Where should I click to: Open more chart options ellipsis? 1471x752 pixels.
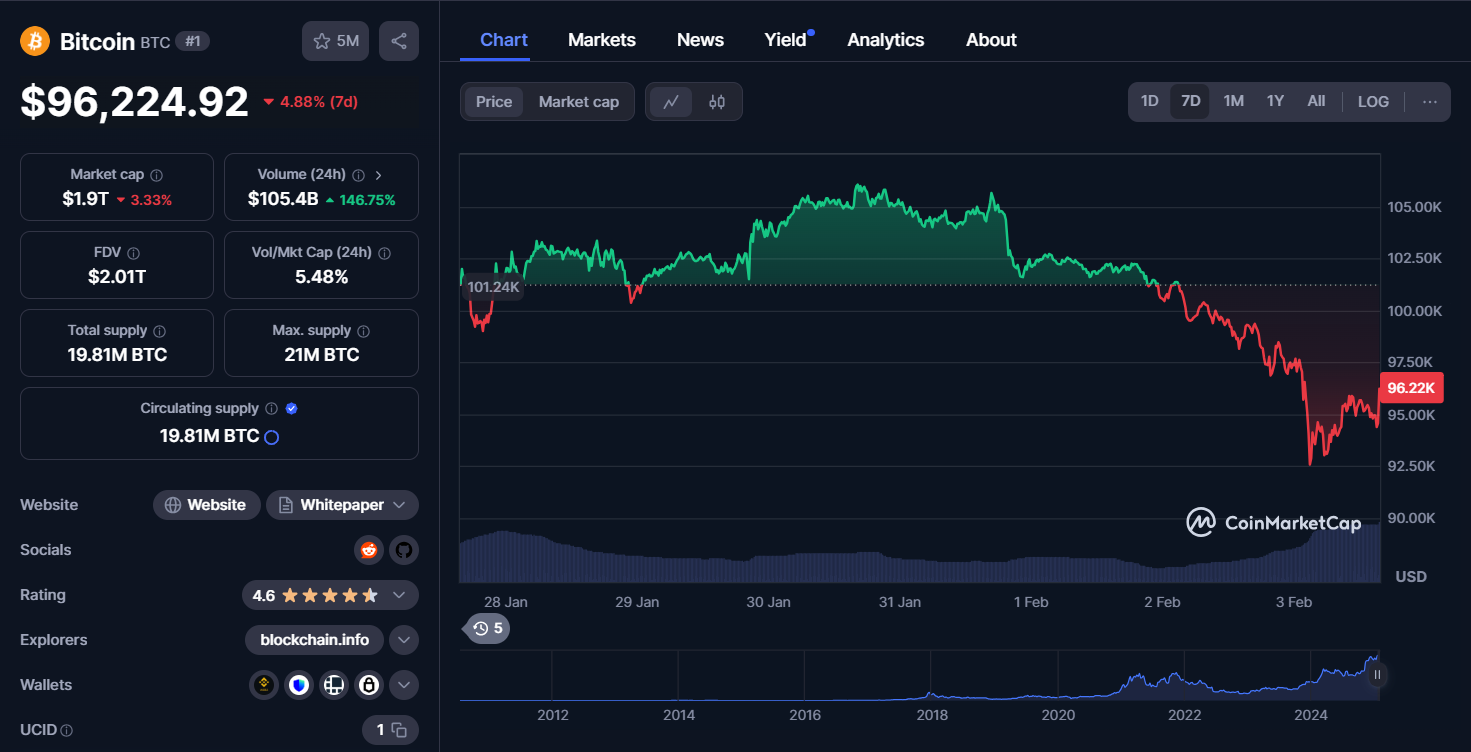pos(1430,101)
